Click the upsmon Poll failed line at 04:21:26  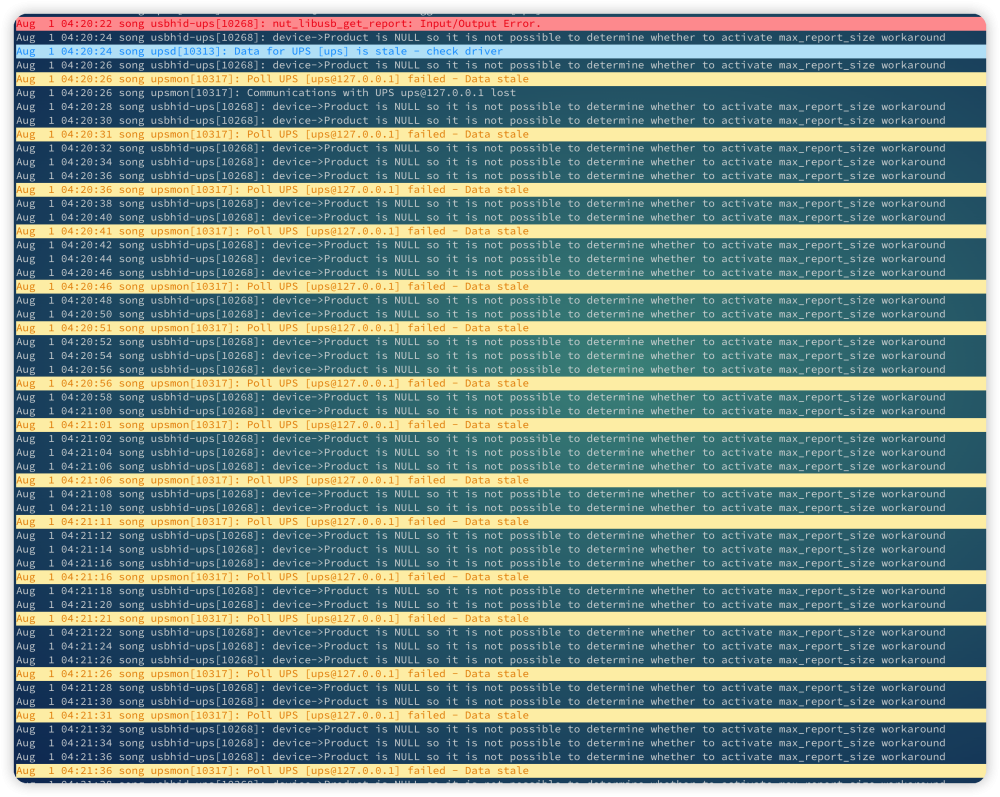[x=500, y=675]
